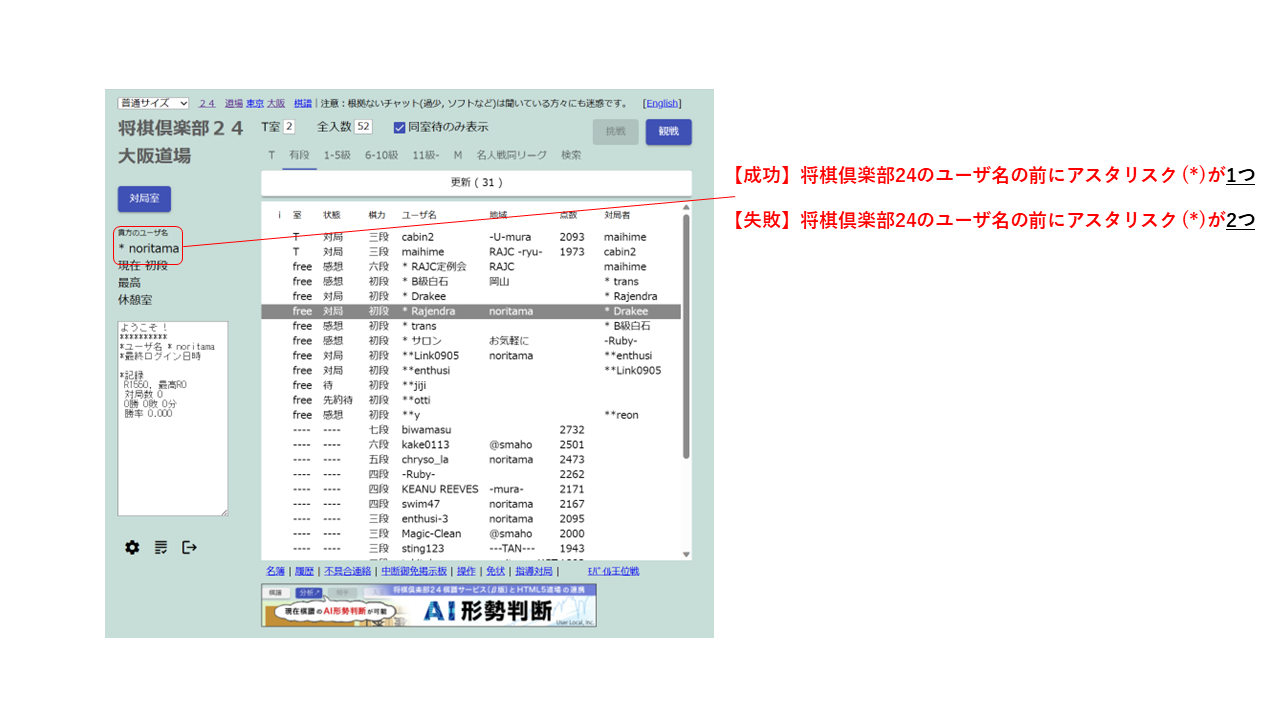Click the 対局室 button
1280x720 pixels.
(x=144, y=198)
